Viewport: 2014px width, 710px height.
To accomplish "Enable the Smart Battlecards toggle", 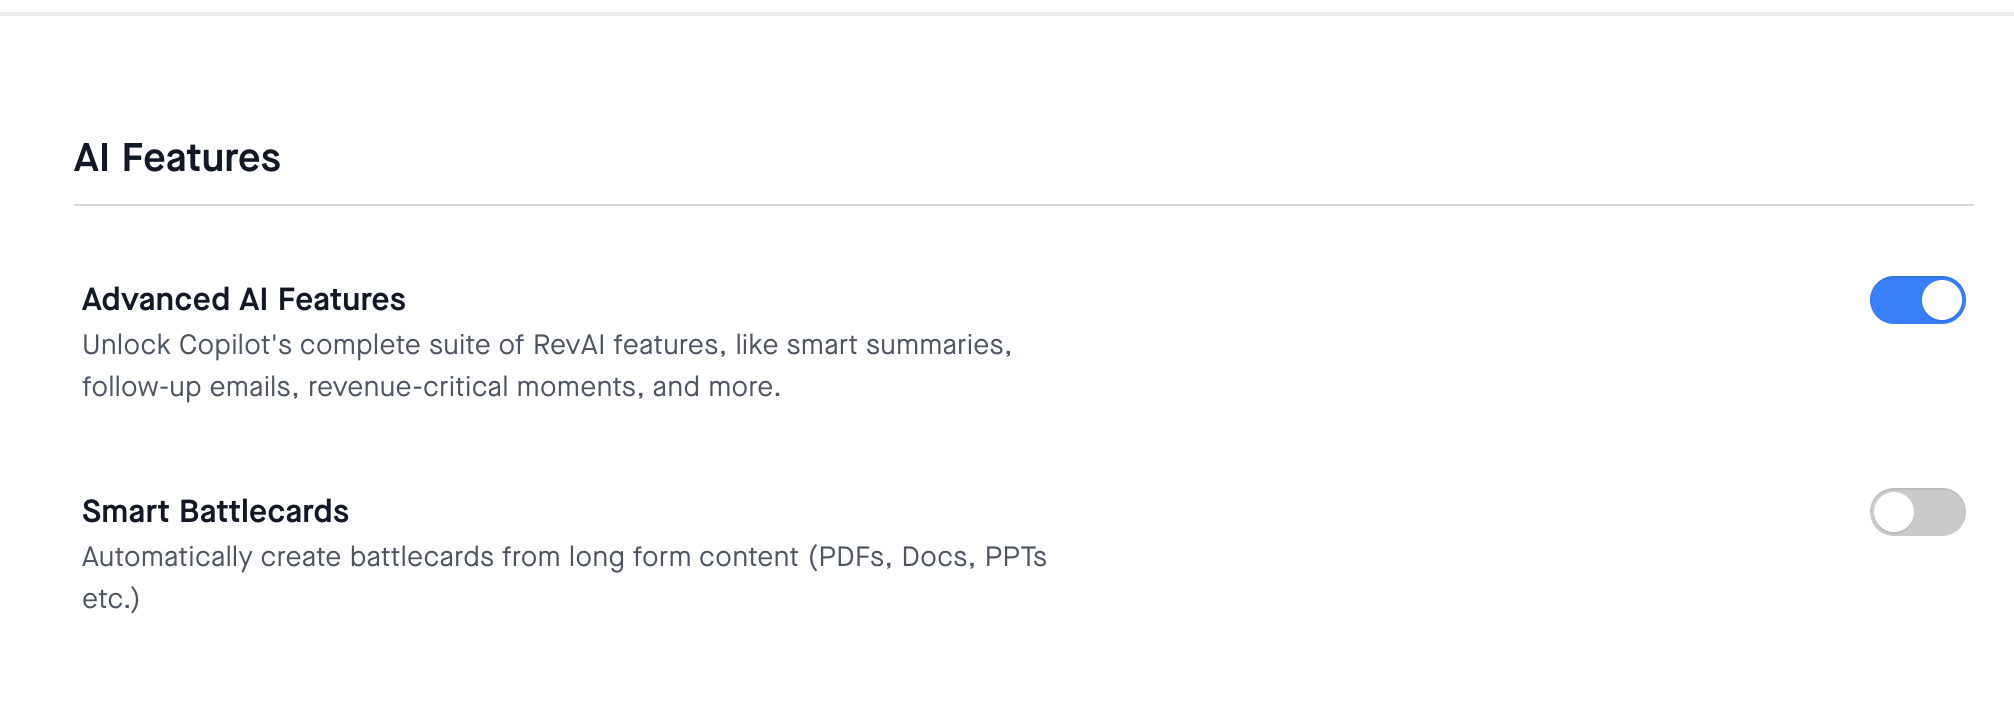I will tap(1917, 512).
